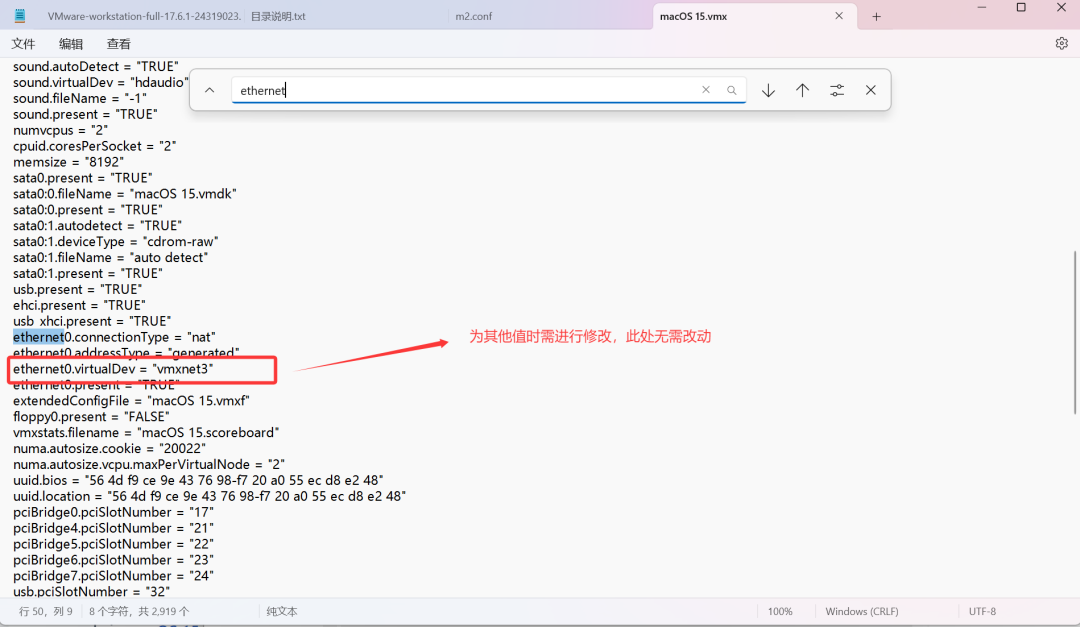Open find options sliders icon
Image resolution: width=1080 pixels, height=627 pixels.
[x=837, y=90]
